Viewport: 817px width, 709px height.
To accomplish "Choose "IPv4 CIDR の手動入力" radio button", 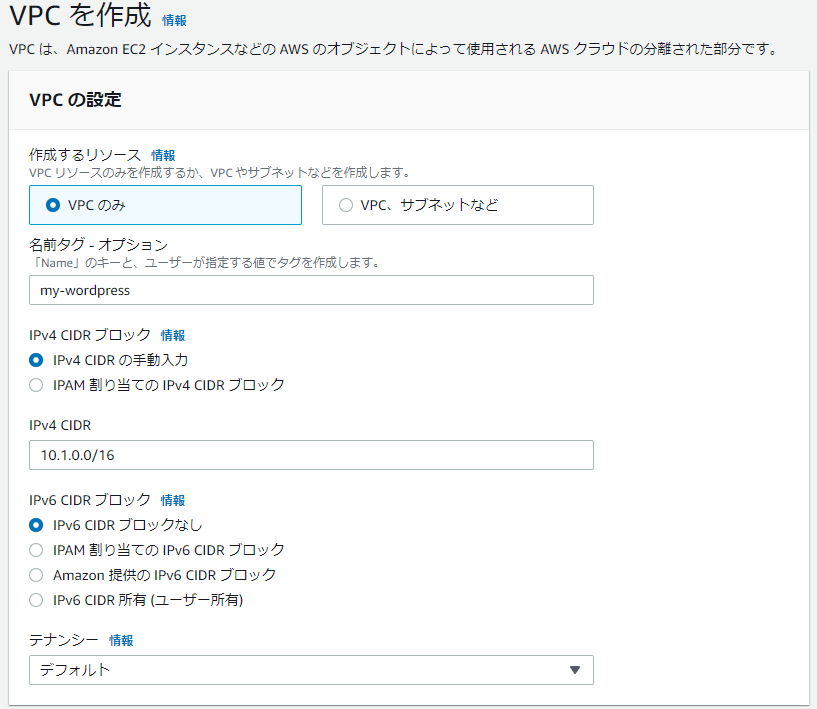I will (x=36, y=360).
